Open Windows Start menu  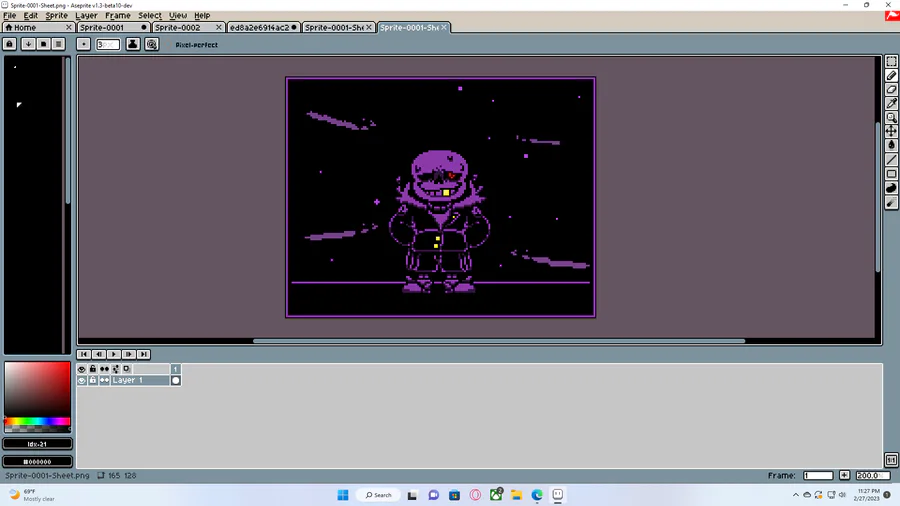343,495
